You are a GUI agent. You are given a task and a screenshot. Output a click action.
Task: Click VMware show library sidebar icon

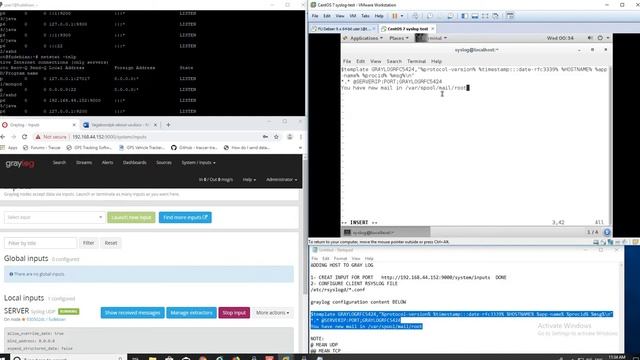464,16
